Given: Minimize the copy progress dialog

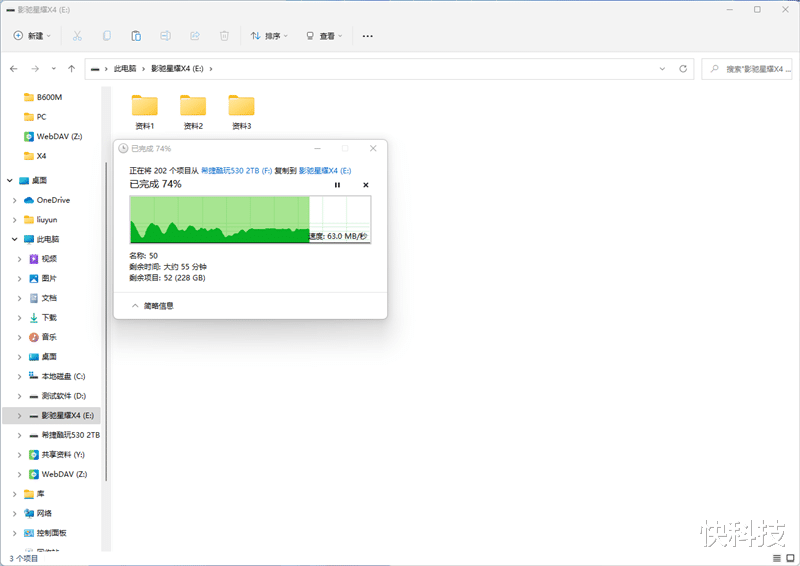Looking at the screenshot, I should tap(317, 149).
